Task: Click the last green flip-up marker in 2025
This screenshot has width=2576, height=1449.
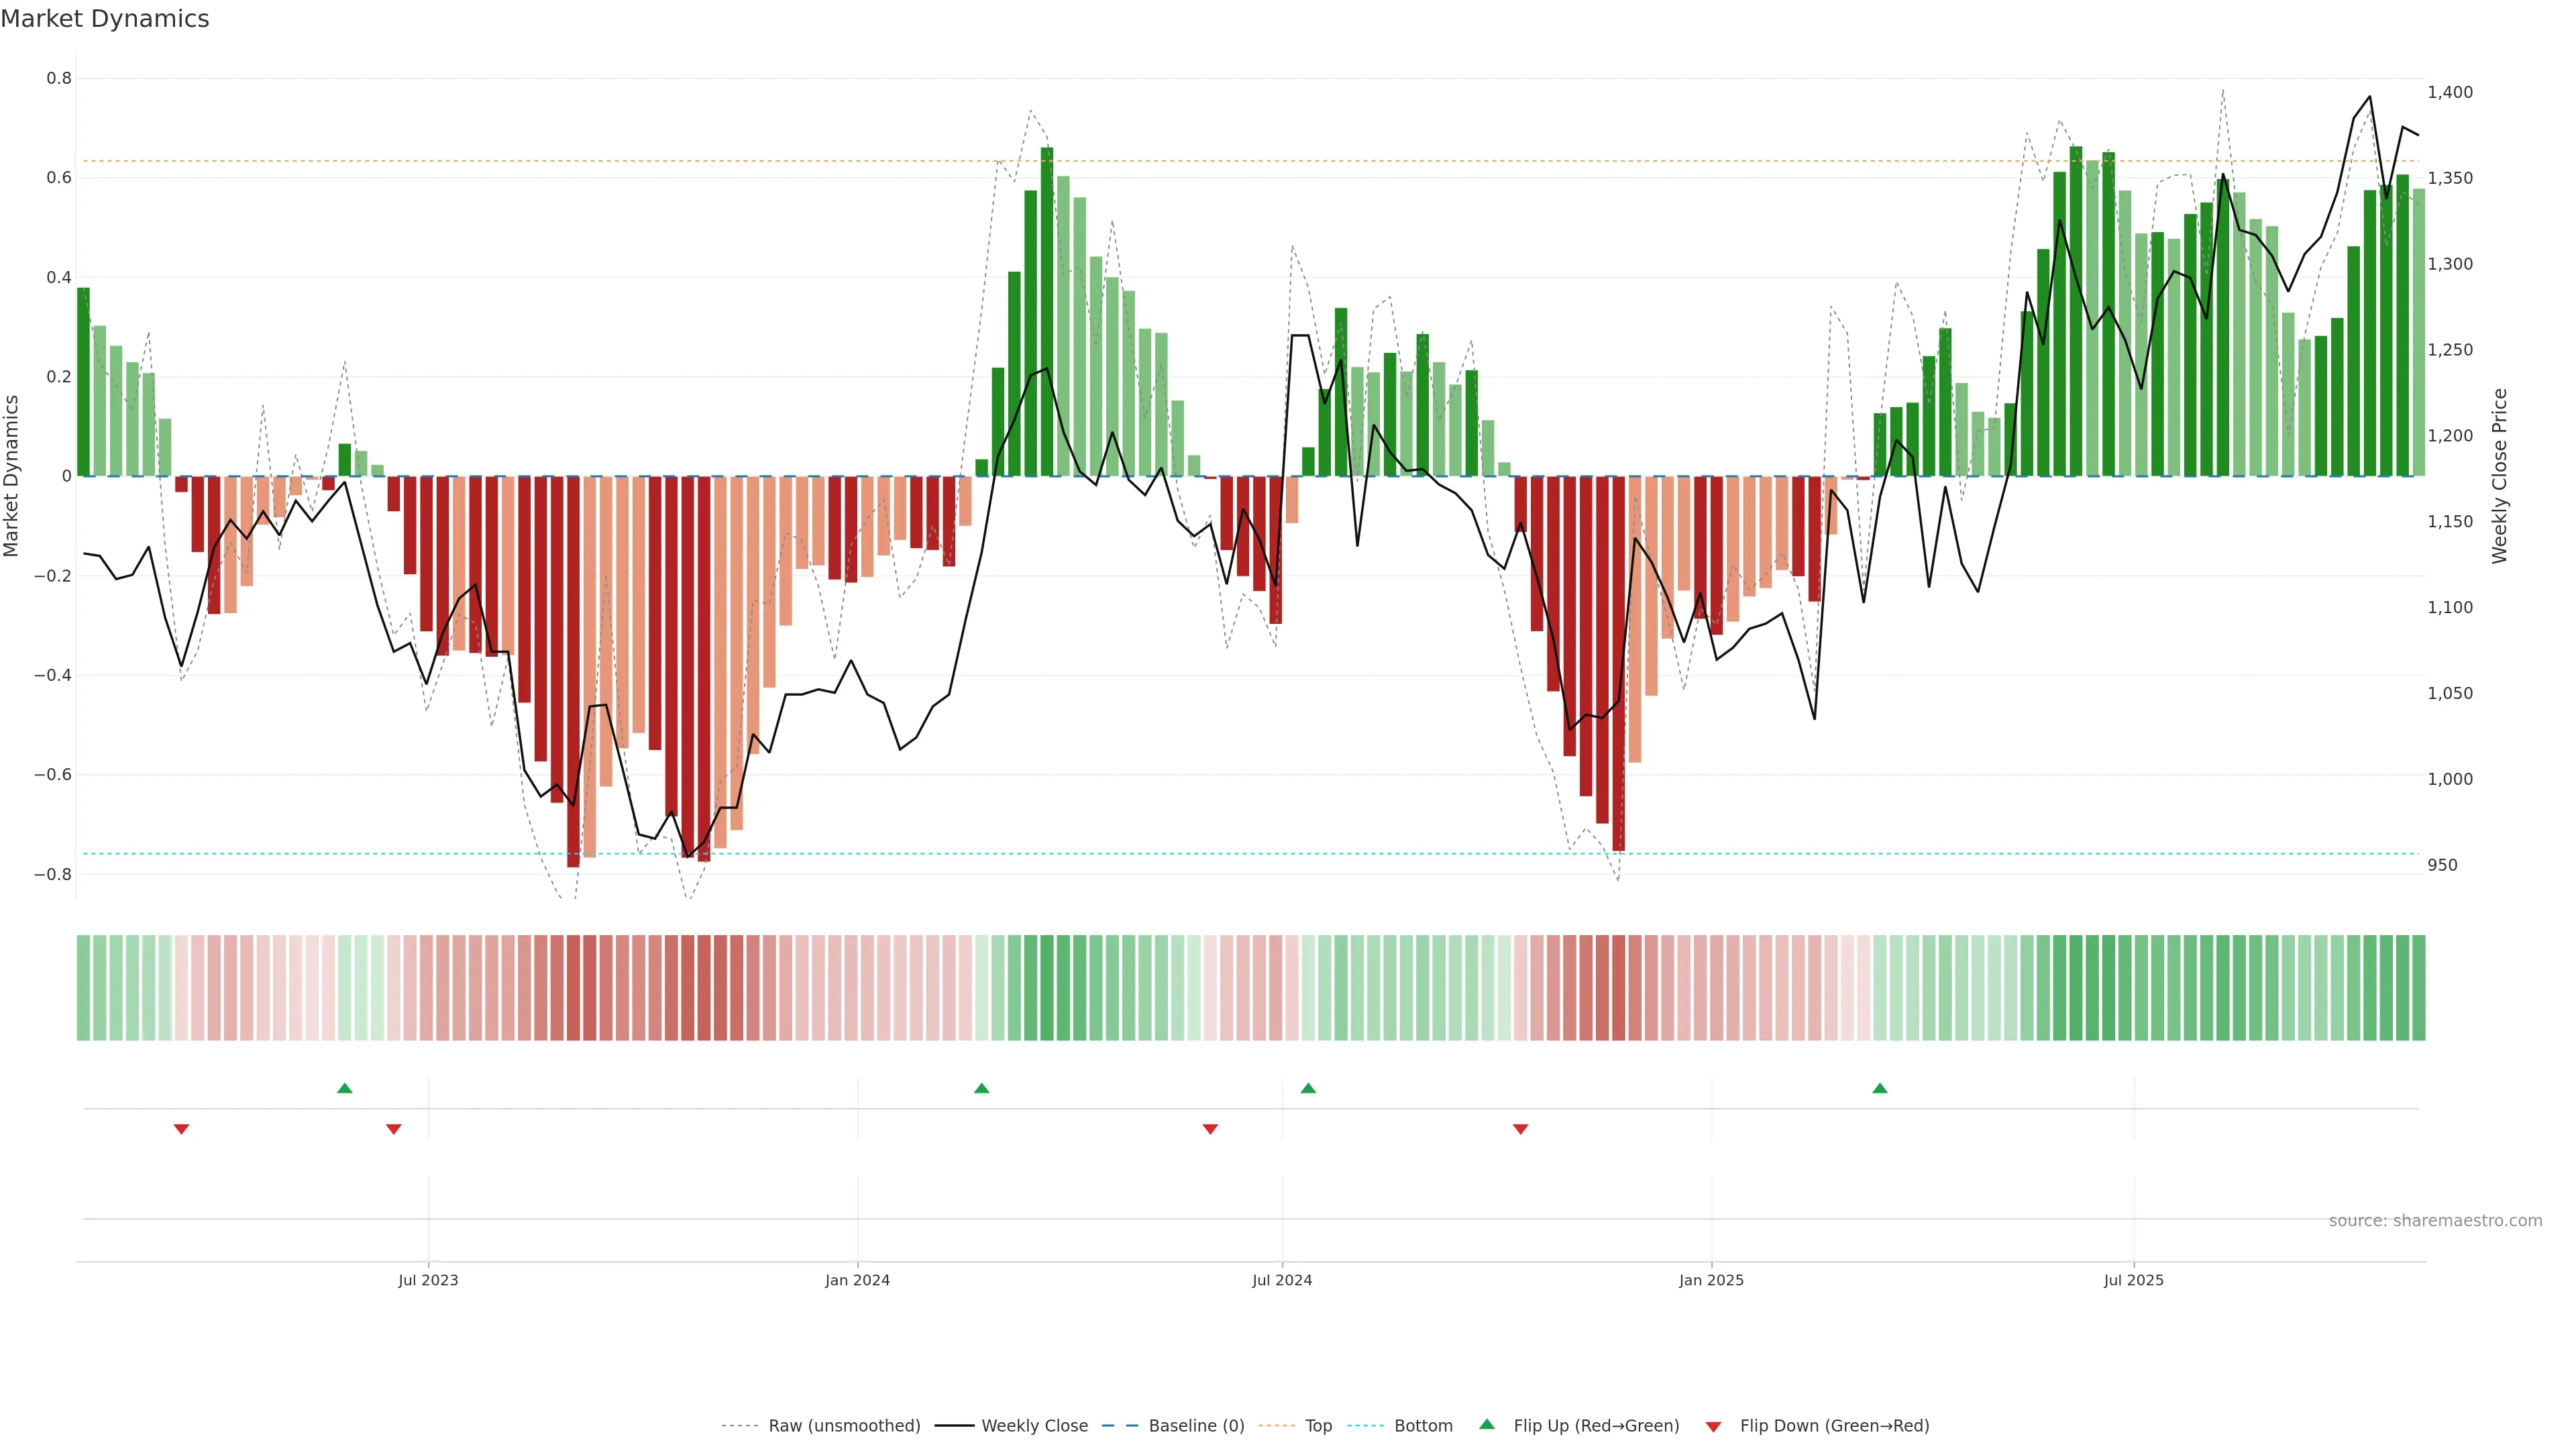Action: (x=1880, y=1088)
